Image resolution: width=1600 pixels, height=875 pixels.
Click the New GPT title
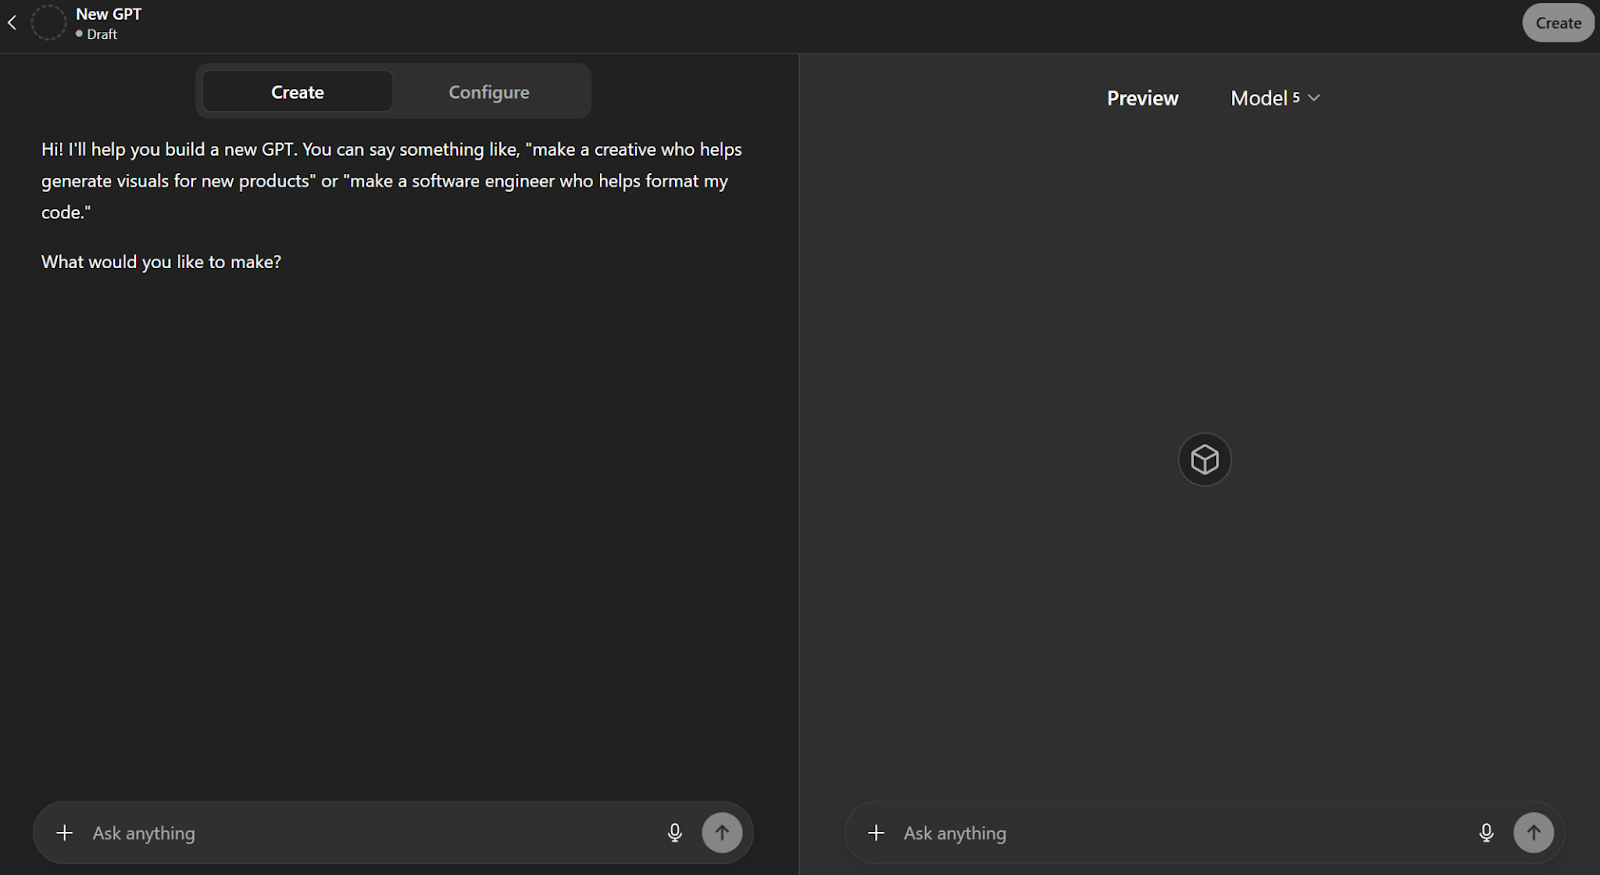[109, 14]
